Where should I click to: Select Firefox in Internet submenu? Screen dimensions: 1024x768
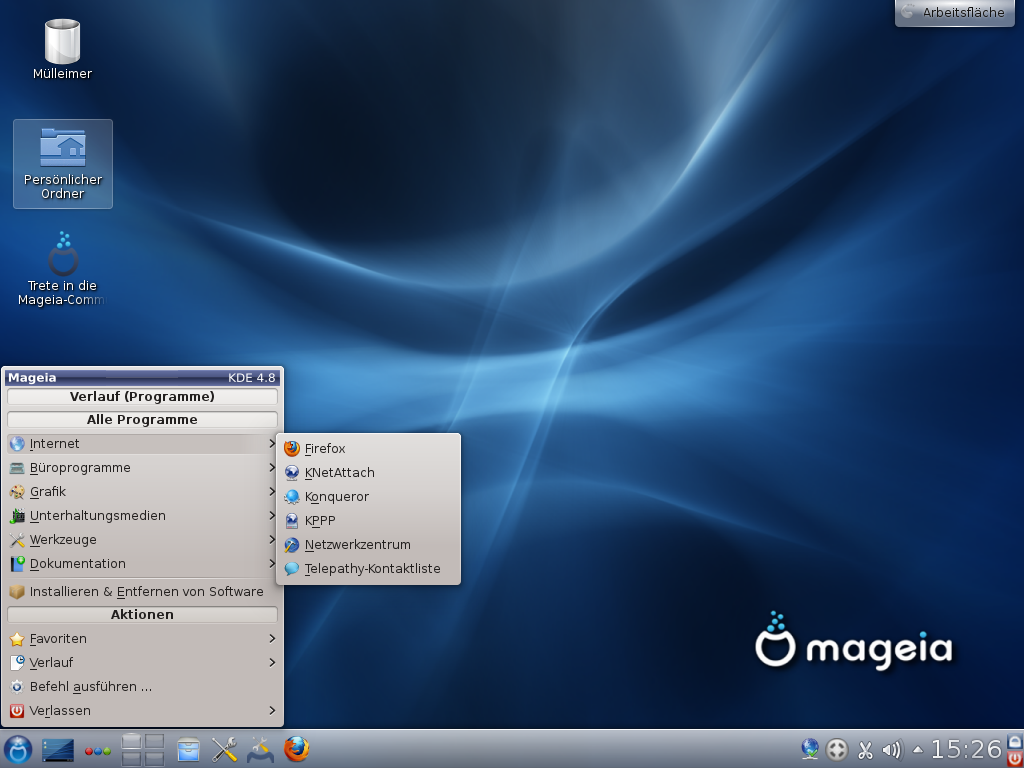pos(368,449)
